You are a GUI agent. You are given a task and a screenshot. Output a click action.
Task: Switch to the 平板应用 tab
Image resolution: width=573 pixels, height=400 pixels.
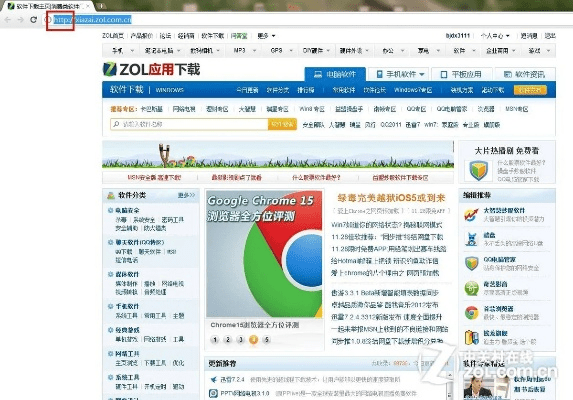tap(462, 75)
